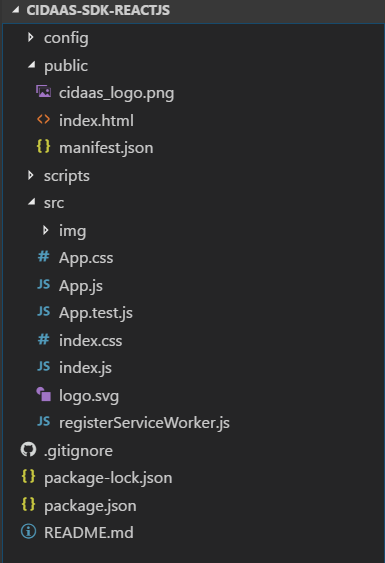Click the JS icon next to registerServiceWorker.js
The height and width of the screenshot is (563, 385).
tap(43, 422)
